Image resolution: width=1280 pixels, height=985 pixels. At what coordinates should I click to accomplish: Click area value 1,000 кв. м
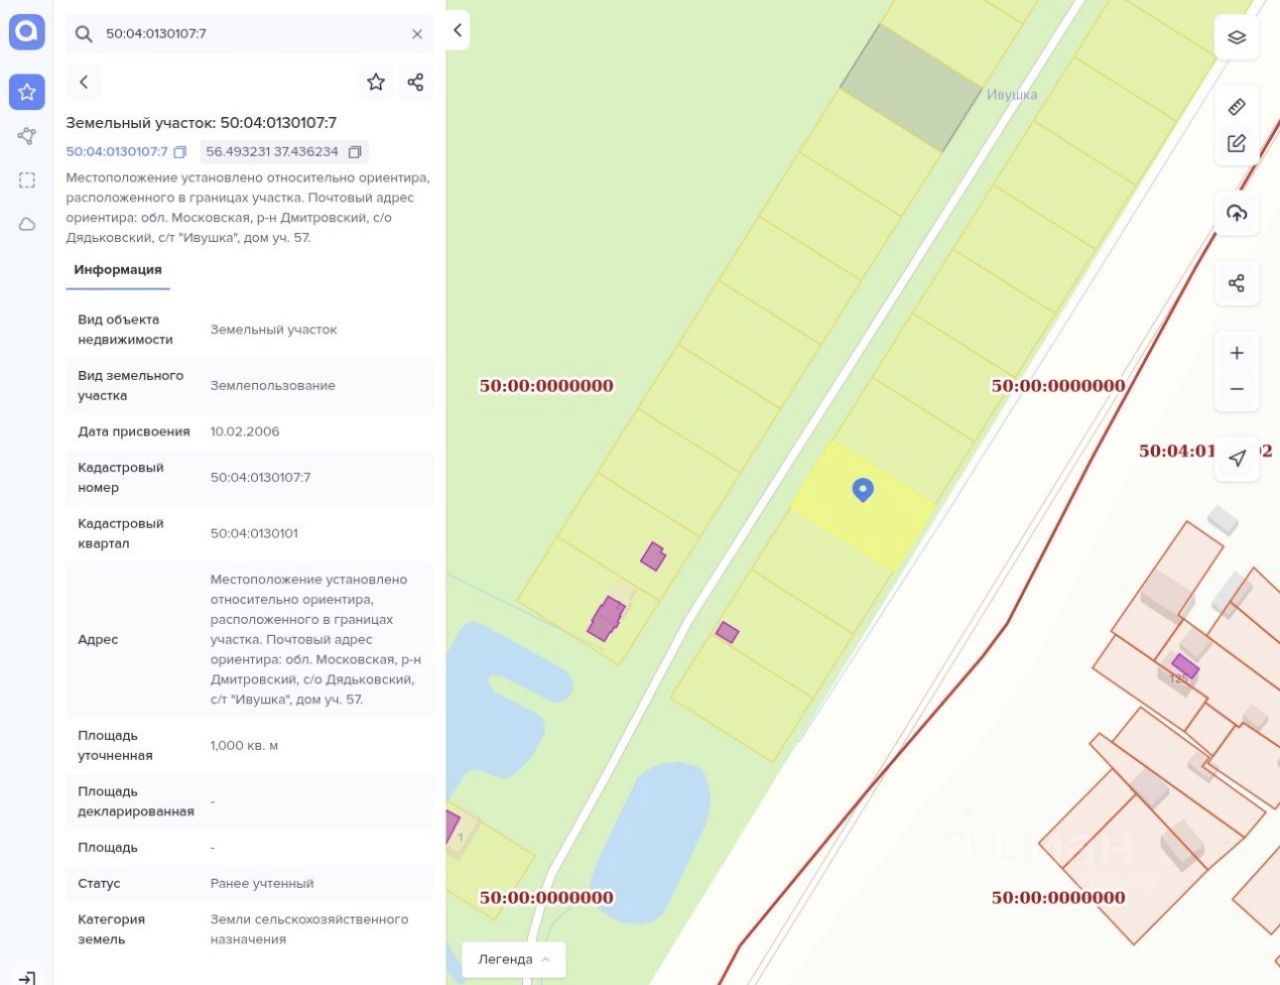tap(244, 746)
